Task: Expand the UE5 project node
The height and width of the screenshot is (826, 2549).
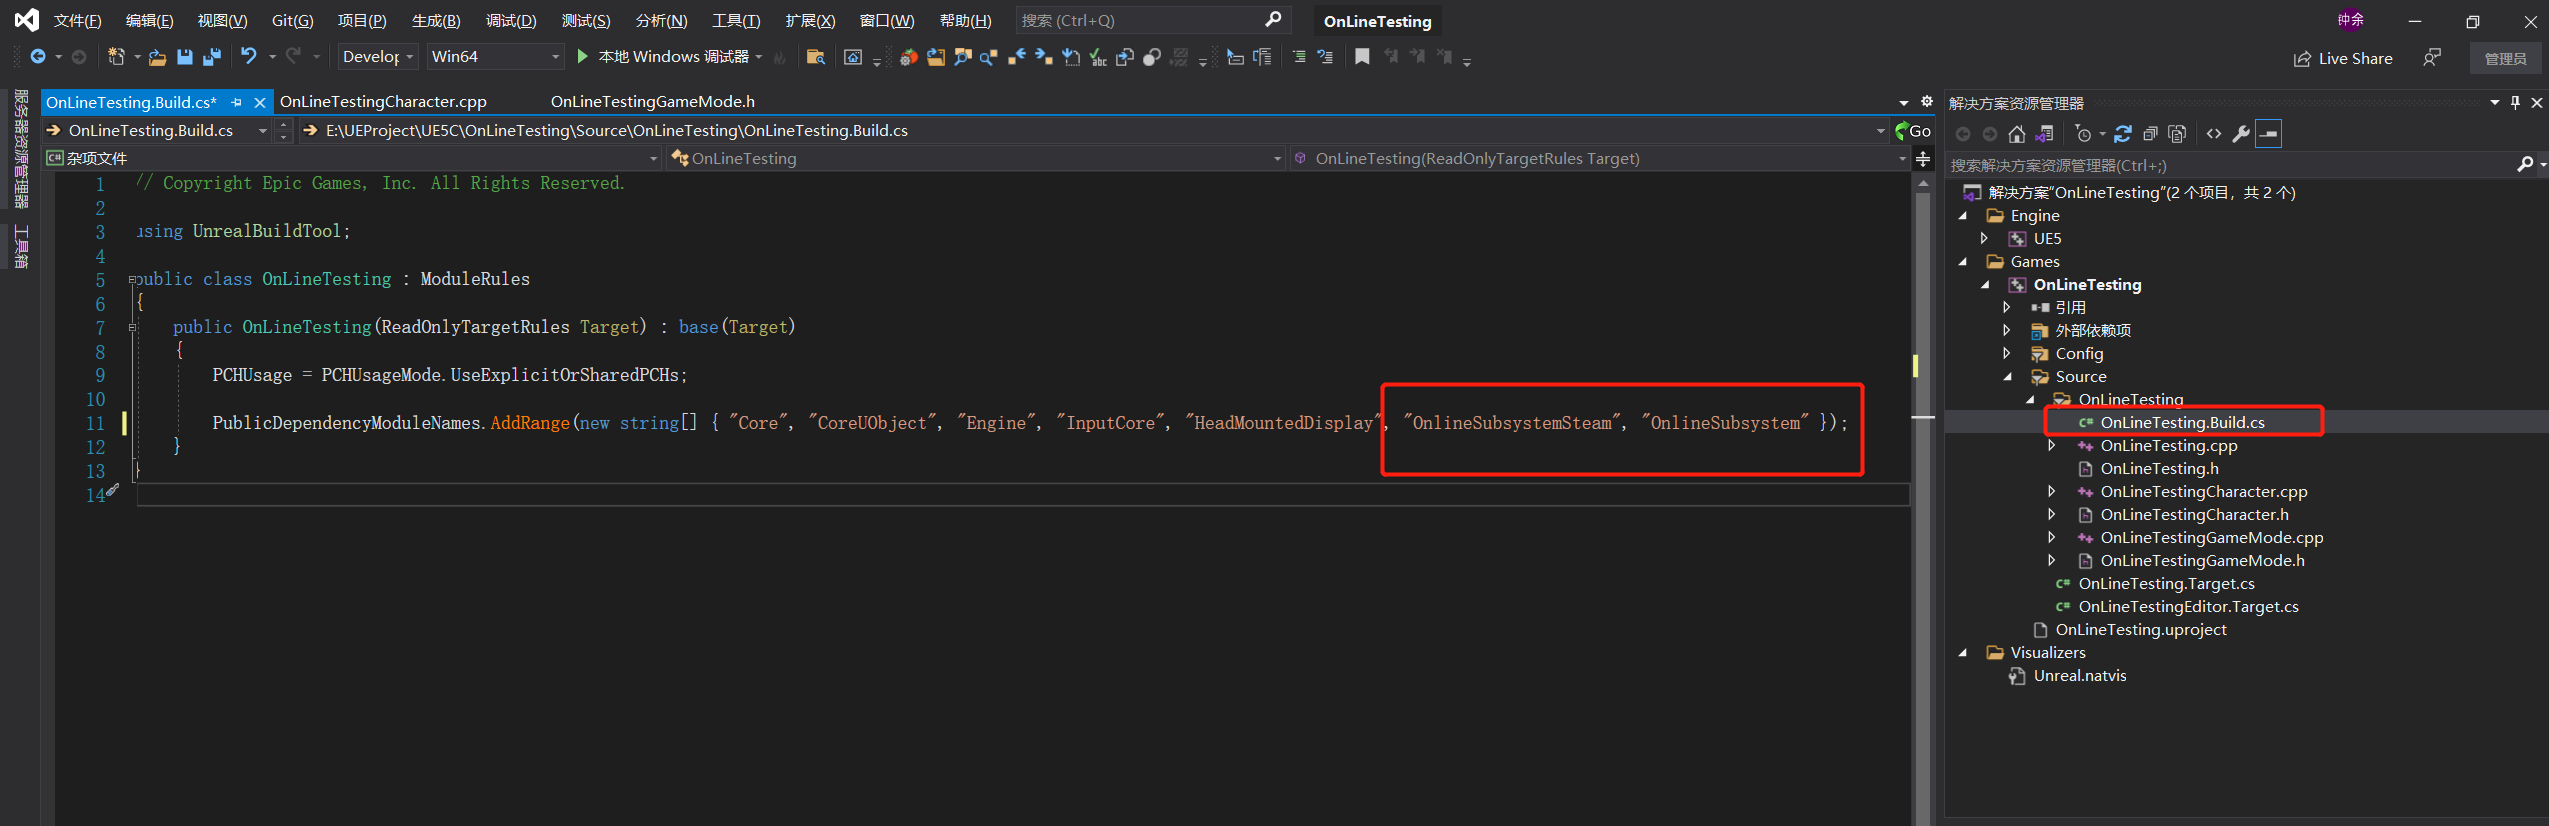Action: click(x=1985, y=238)
